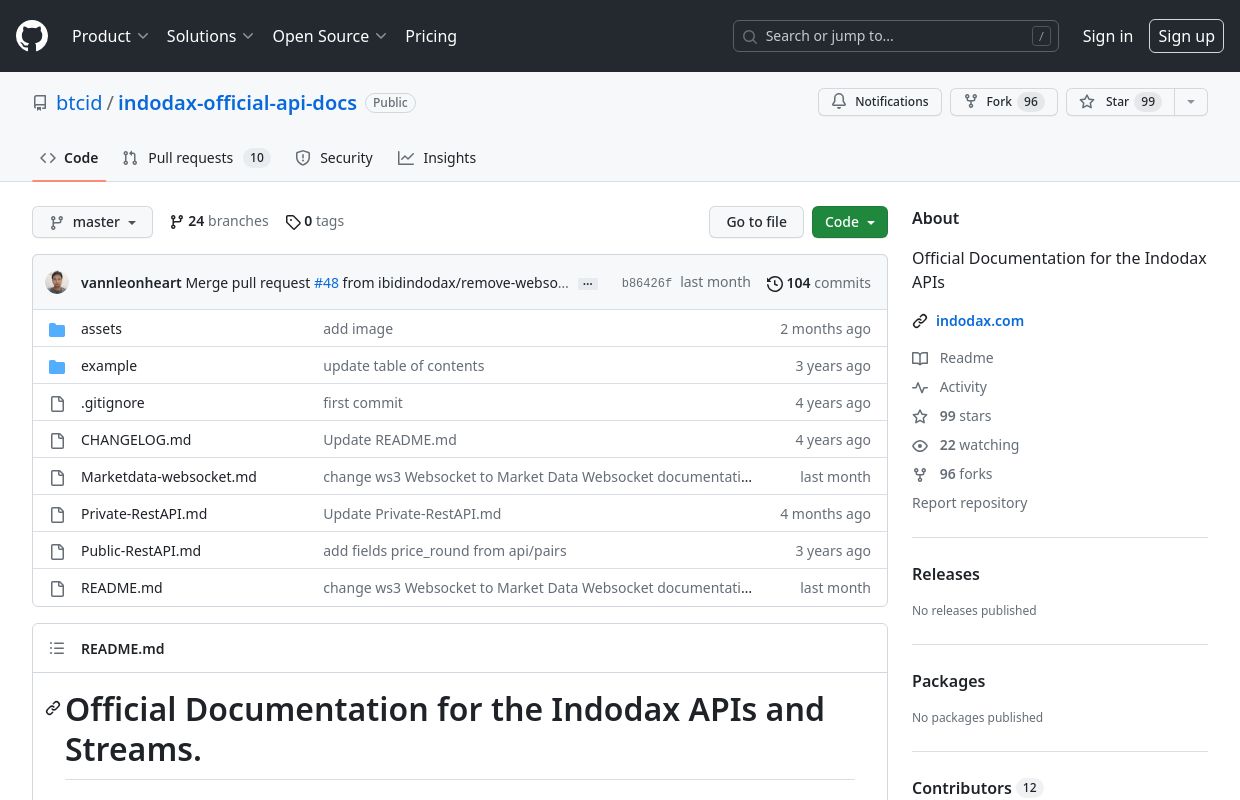This screenshot has height=800, width=1240.
Task: Click the fork icon beside 96 forks
Action: (920, 474)
